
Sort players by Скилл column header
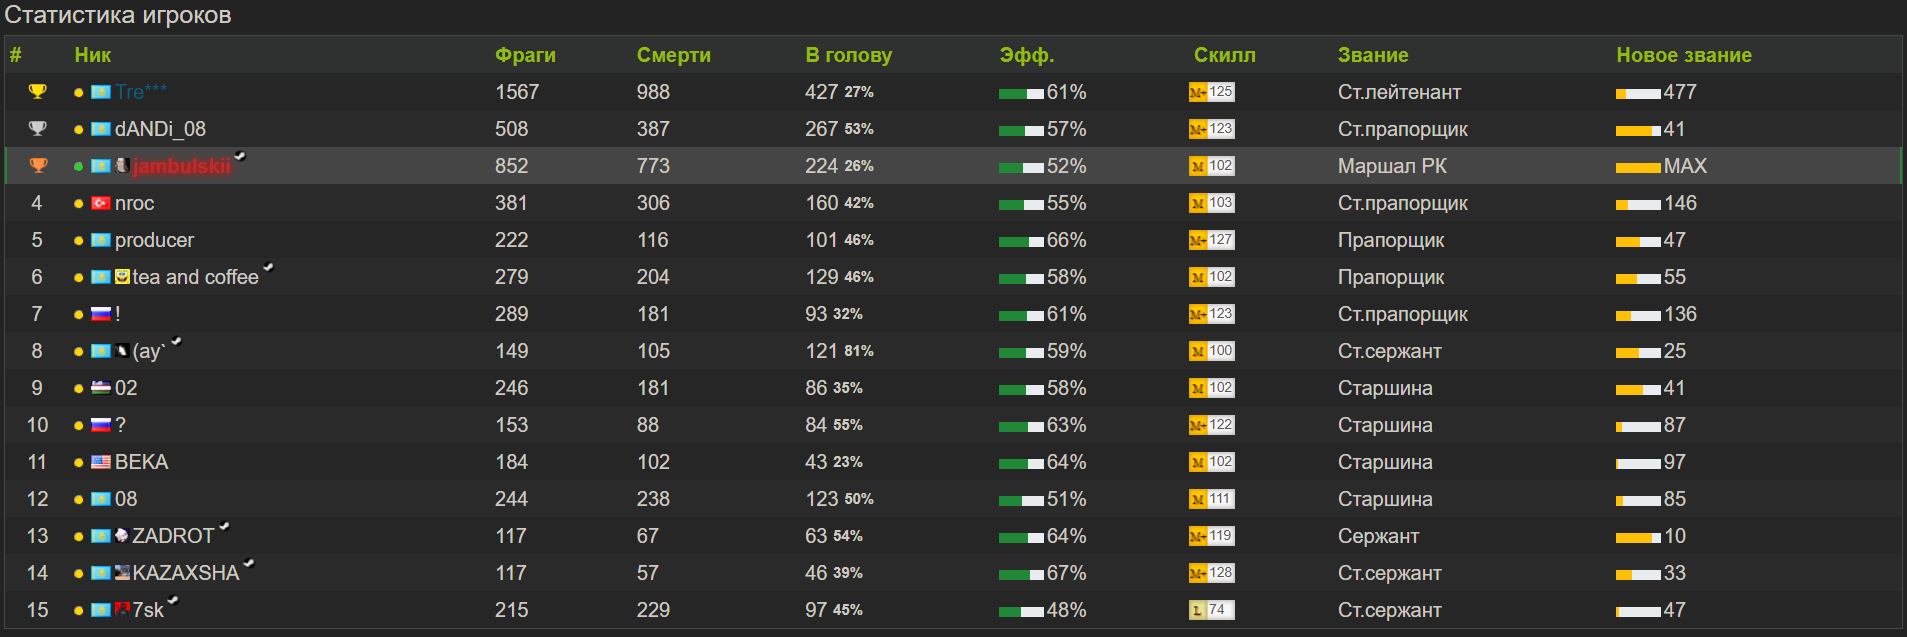1224,55
